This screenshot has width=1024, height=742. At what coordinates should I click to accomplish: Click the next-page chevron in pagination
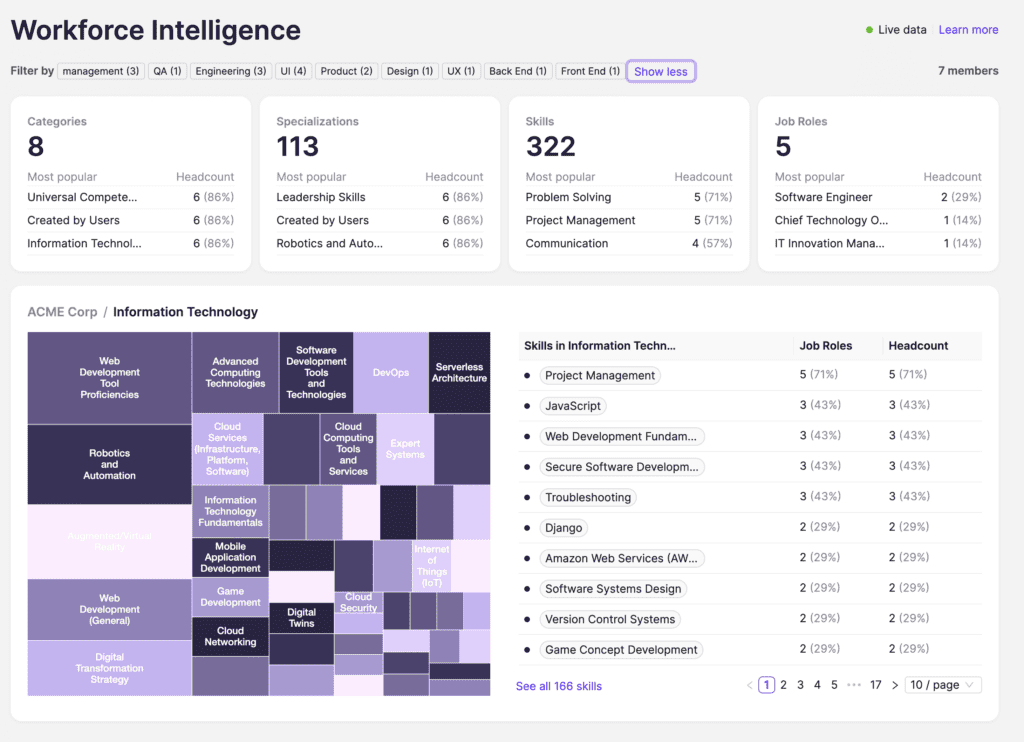895,684
